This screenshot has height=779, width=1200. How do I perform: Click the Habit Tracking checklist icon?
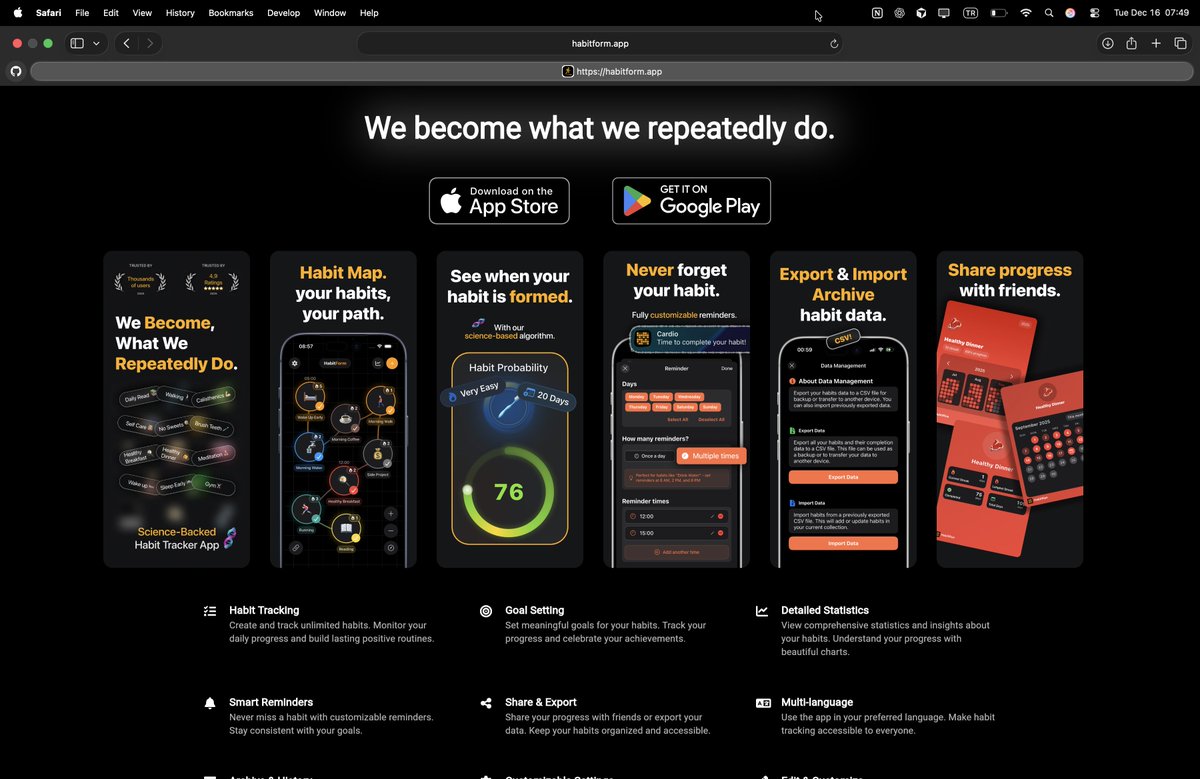click(x=210, y=610)
